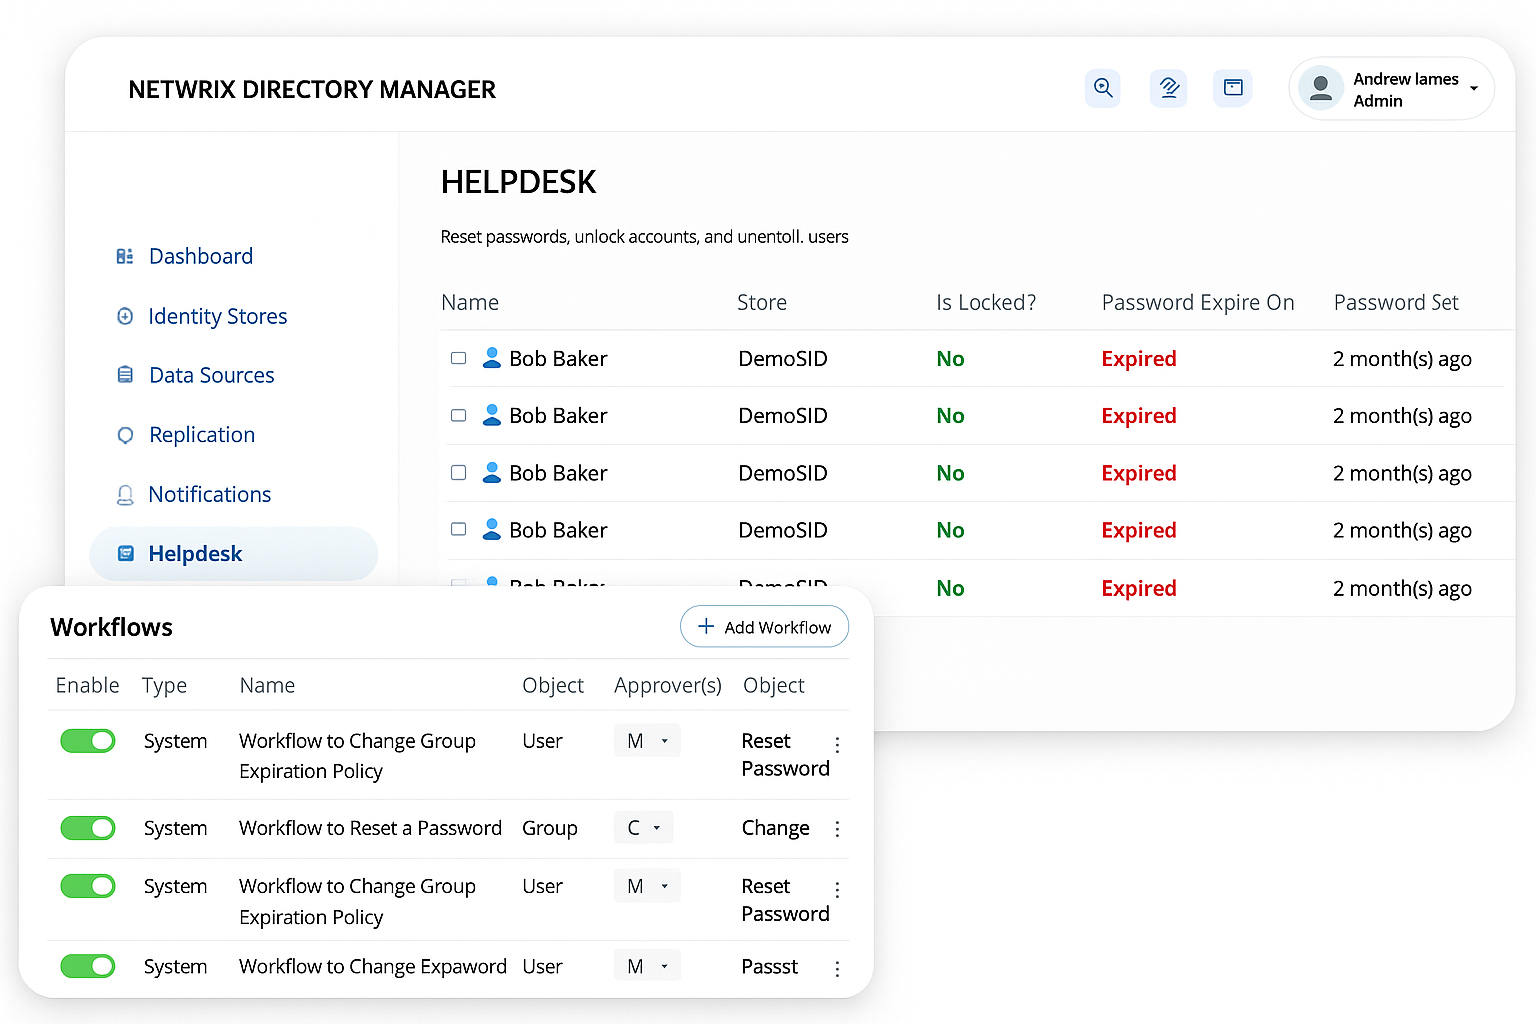Tick the checkbox of the second Bob Baker row
Viewport: 1536px width, 1024px height.
point(459,415)
